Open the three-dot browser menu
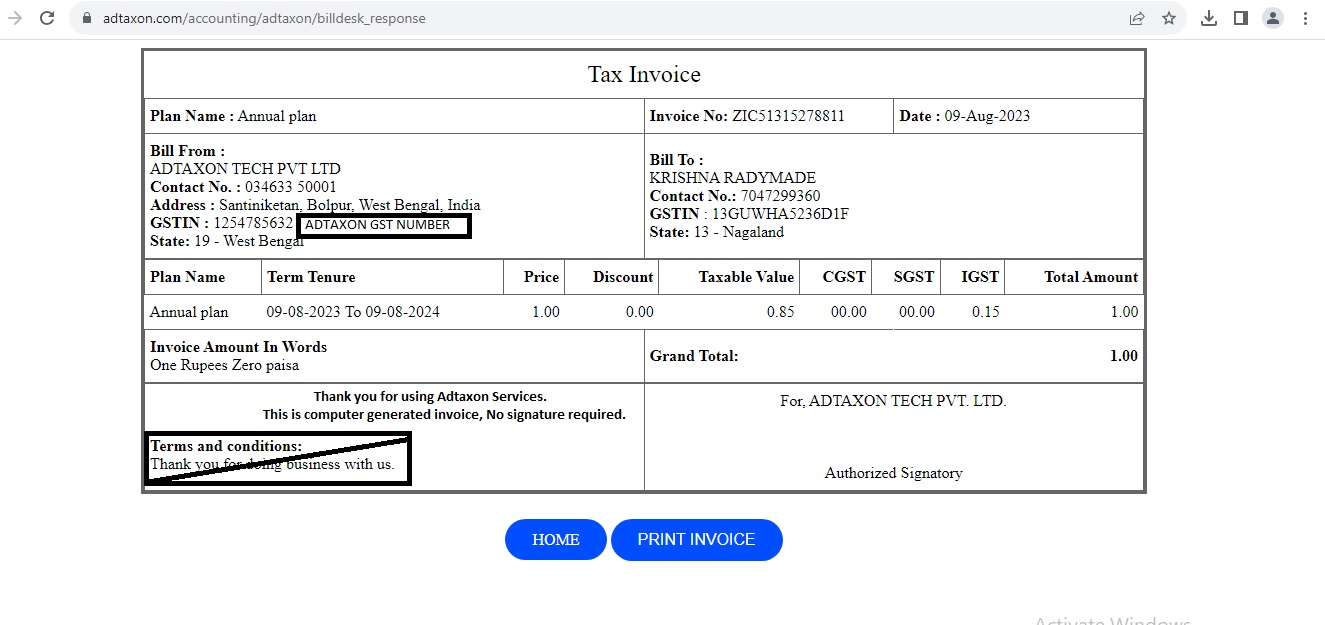1325x625 pixels. pos(1305,18)
